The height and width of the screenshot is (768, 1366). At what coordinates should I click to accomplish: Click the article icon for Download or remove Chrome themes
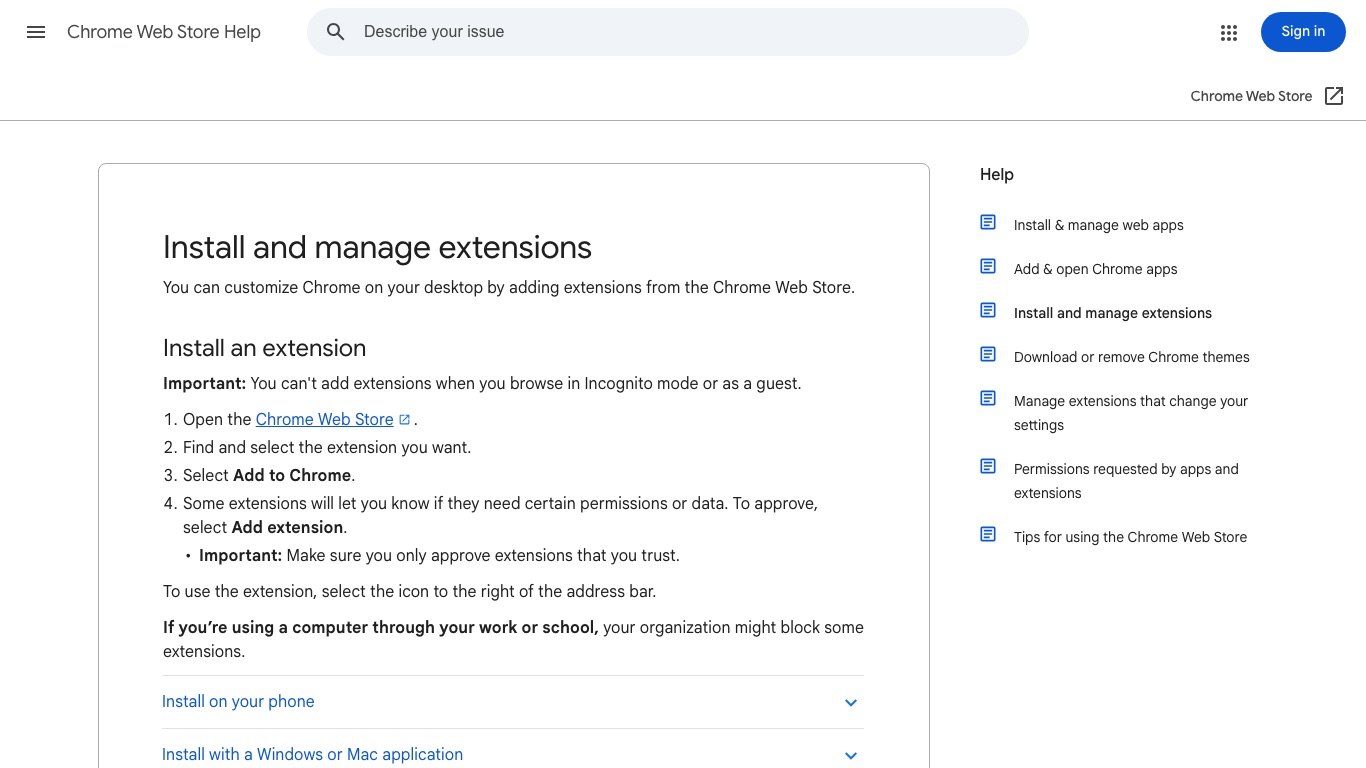(988, 354)
